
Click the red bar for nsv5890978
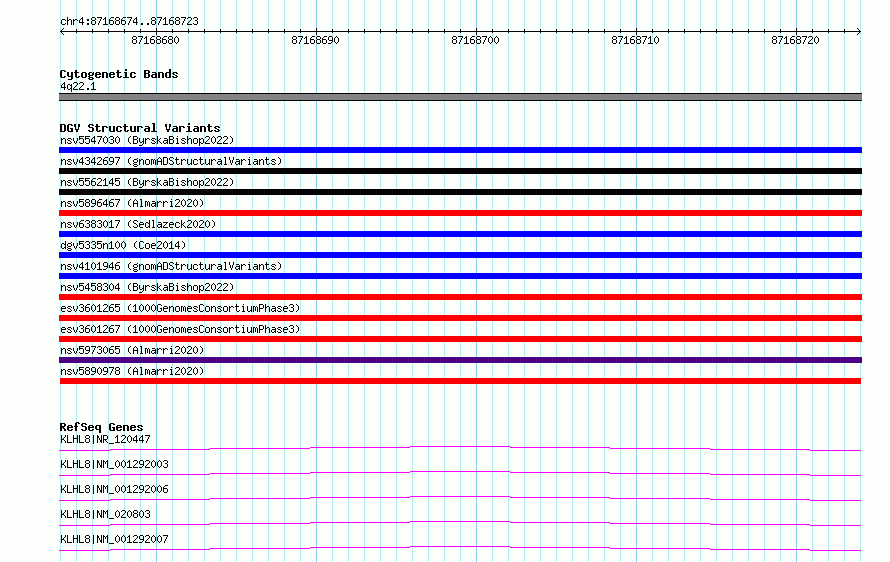point(460,381)
